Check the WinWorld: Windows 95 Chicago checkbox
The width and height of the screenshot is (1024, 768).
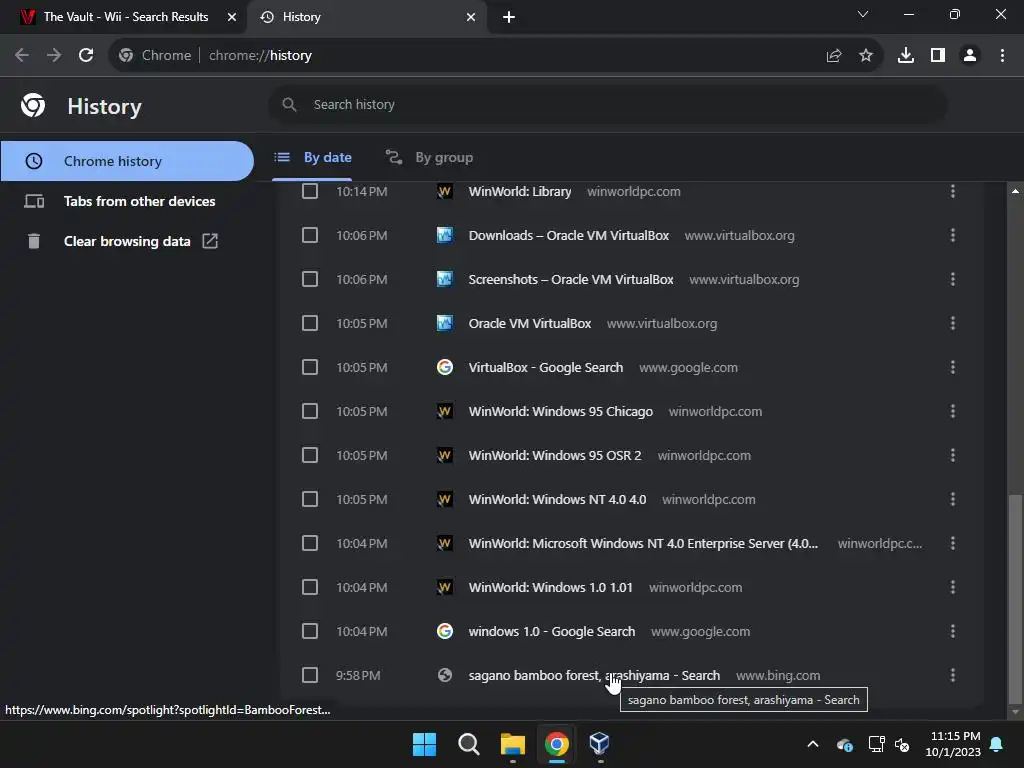pos(310,411)
